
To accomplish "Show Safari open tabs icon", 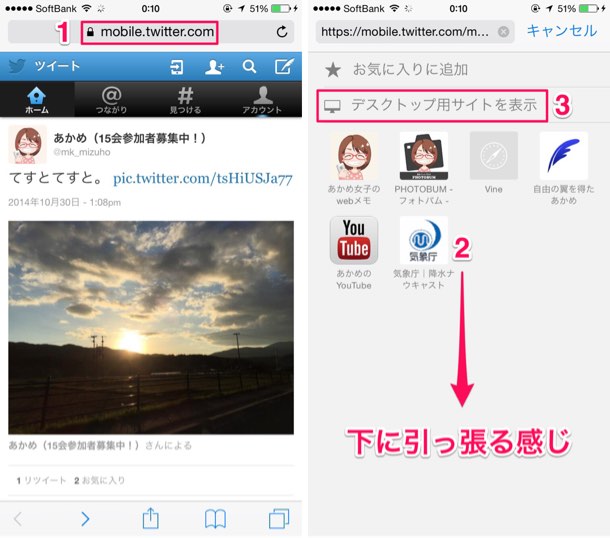I will click(x=279, y=519).
